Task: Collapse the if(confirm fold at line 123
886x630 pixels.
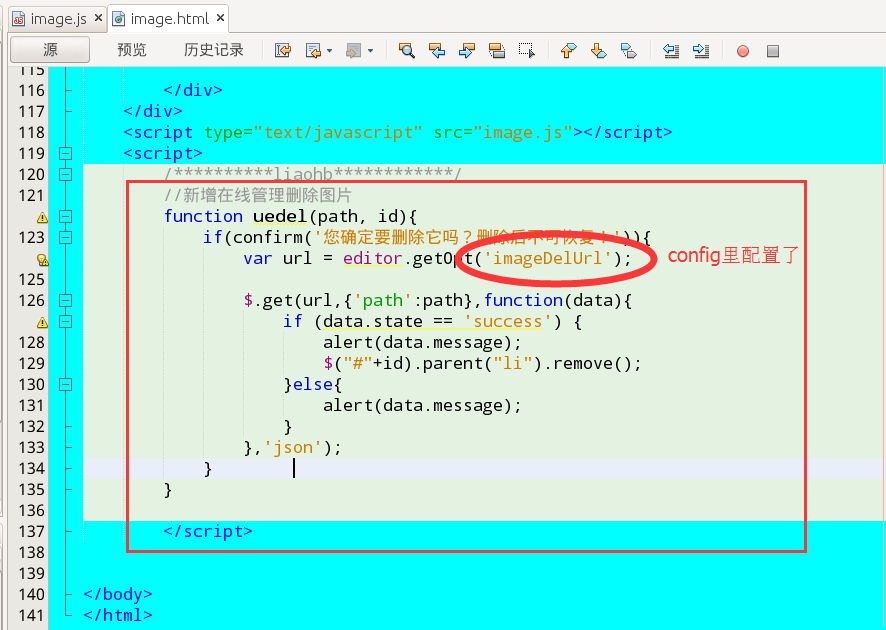Action: 66,237
